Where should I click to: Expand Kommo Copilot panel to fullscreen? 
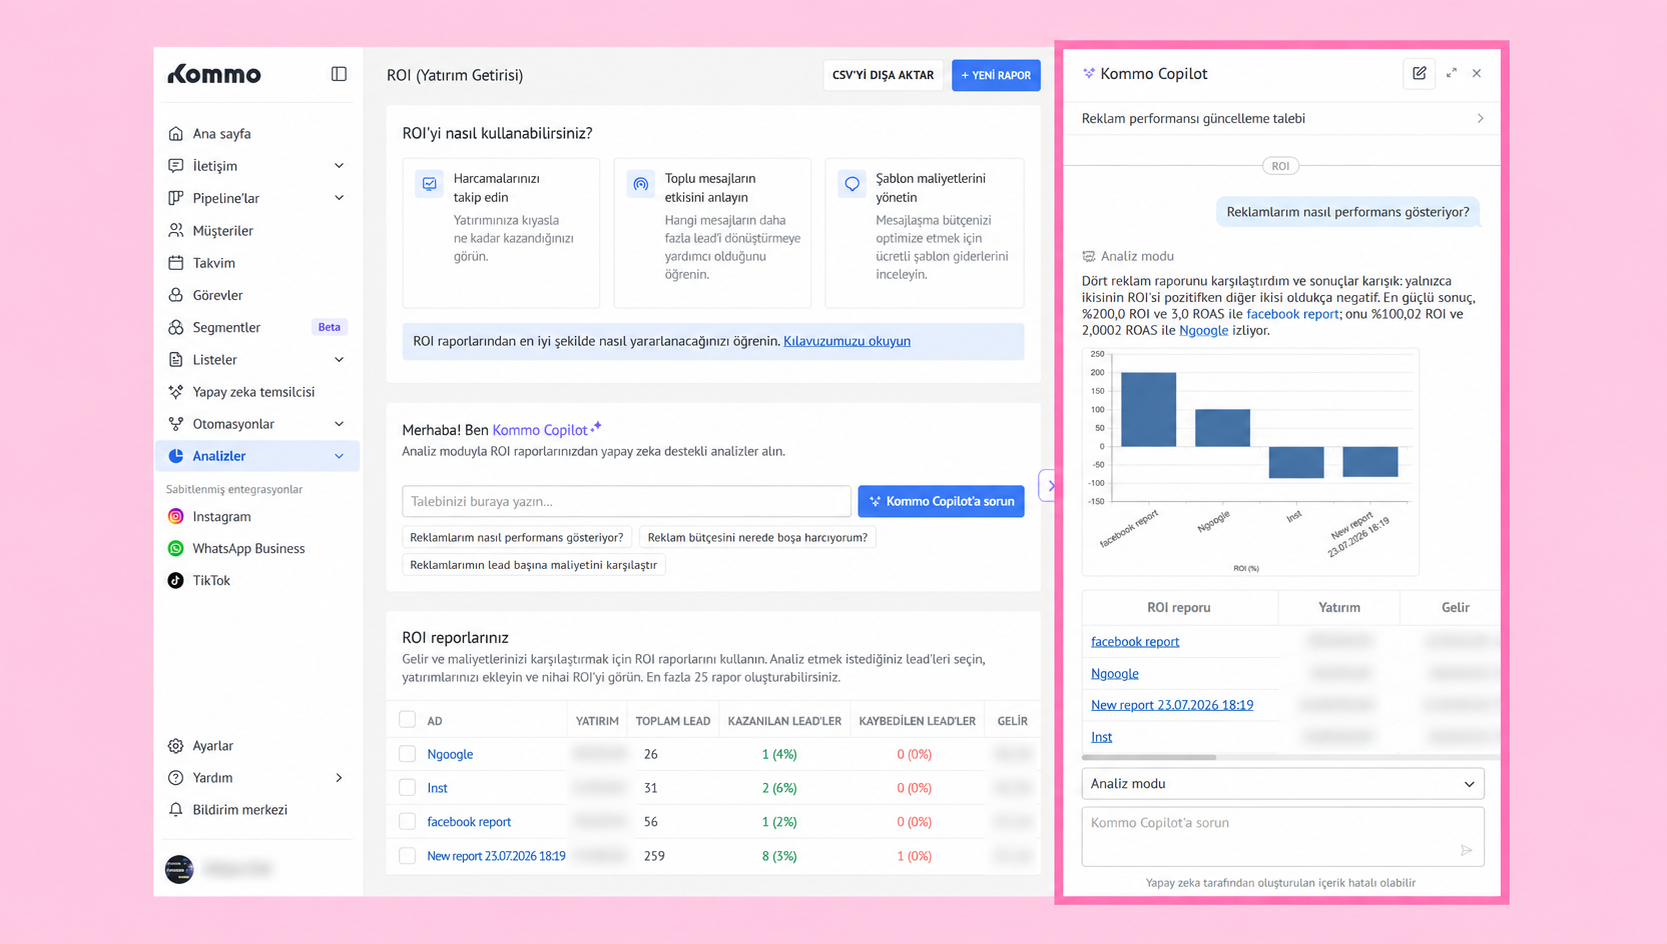[x=1451, y=73]
